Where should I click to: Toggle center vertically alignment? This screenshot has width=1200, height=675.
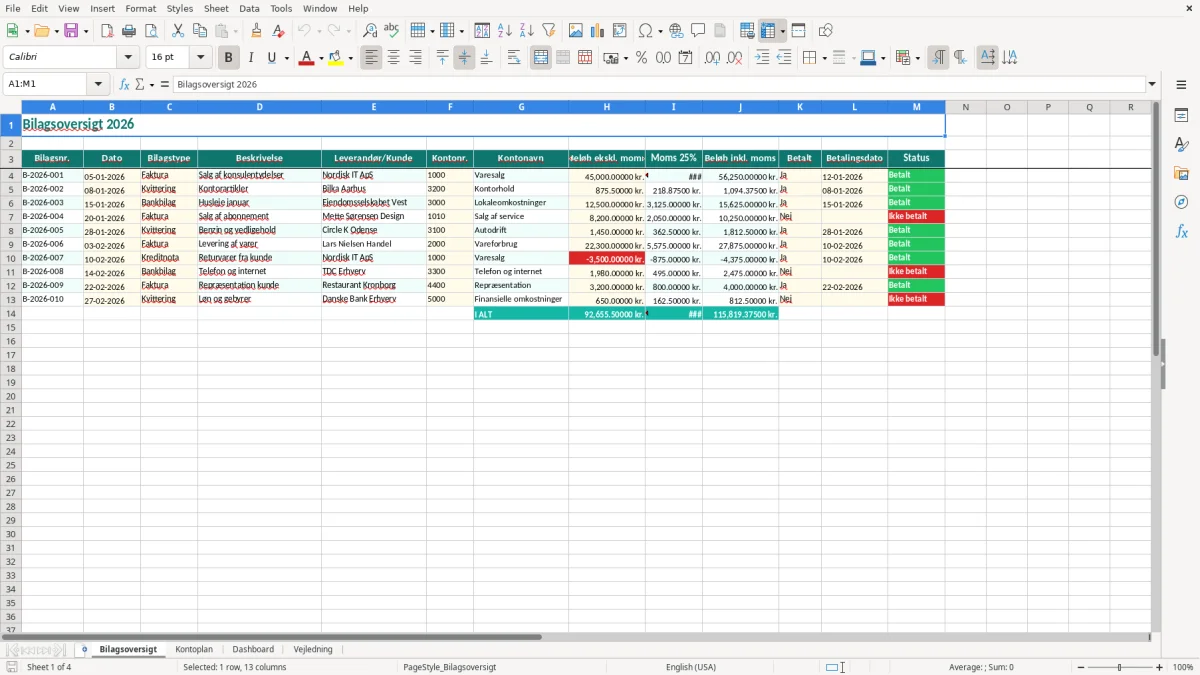tap(465, 58)
